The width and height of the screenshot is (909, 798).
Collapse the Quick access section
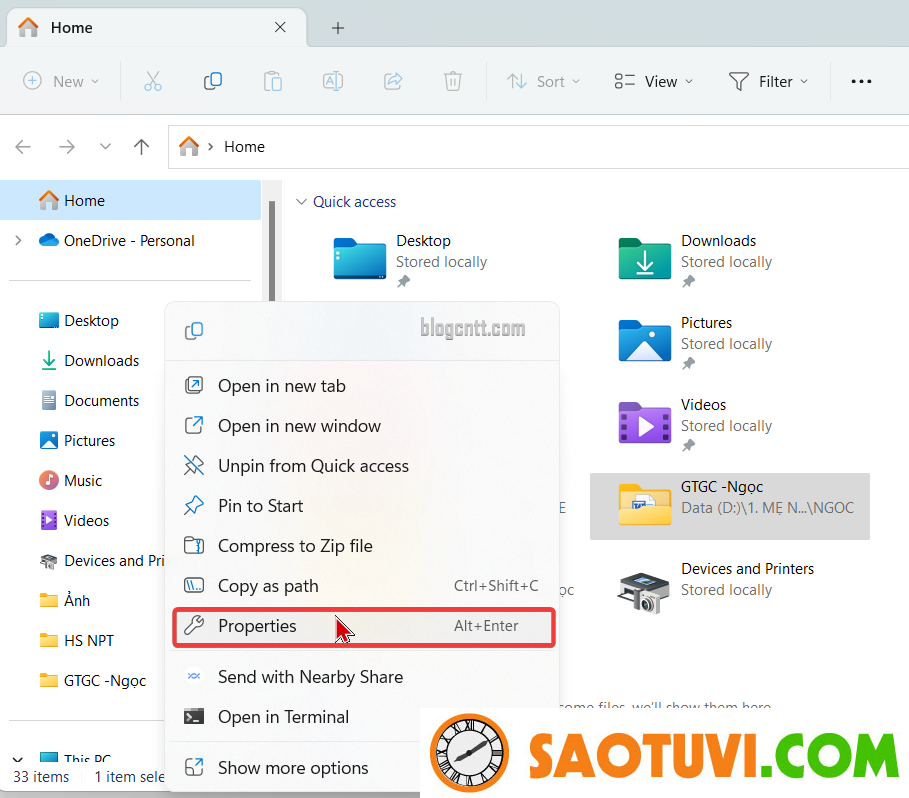click(301, 202)
